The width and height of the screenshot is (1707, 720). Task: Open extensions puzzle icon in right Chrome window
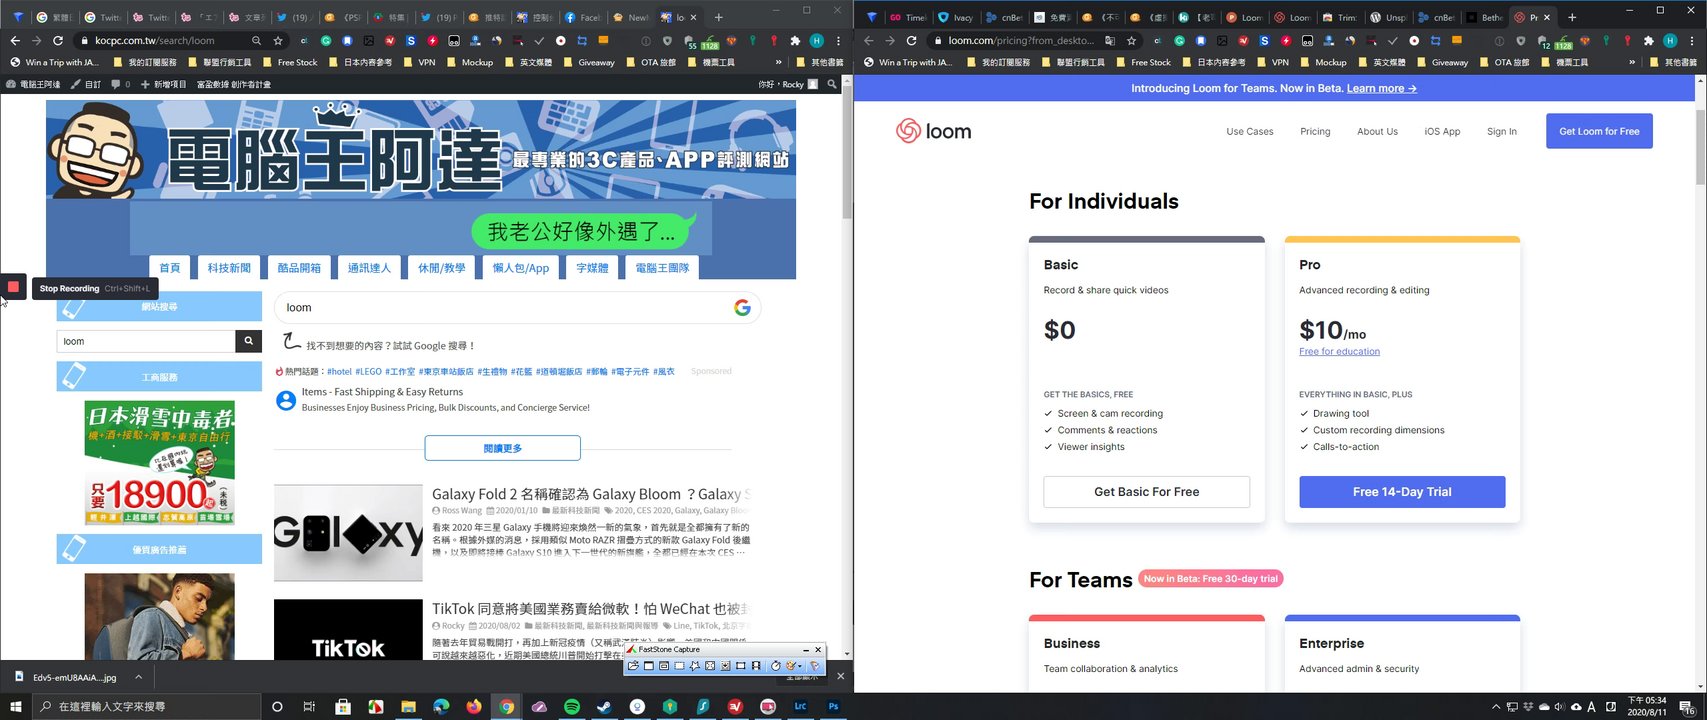pyautogui.click(x=1649, y=41)
